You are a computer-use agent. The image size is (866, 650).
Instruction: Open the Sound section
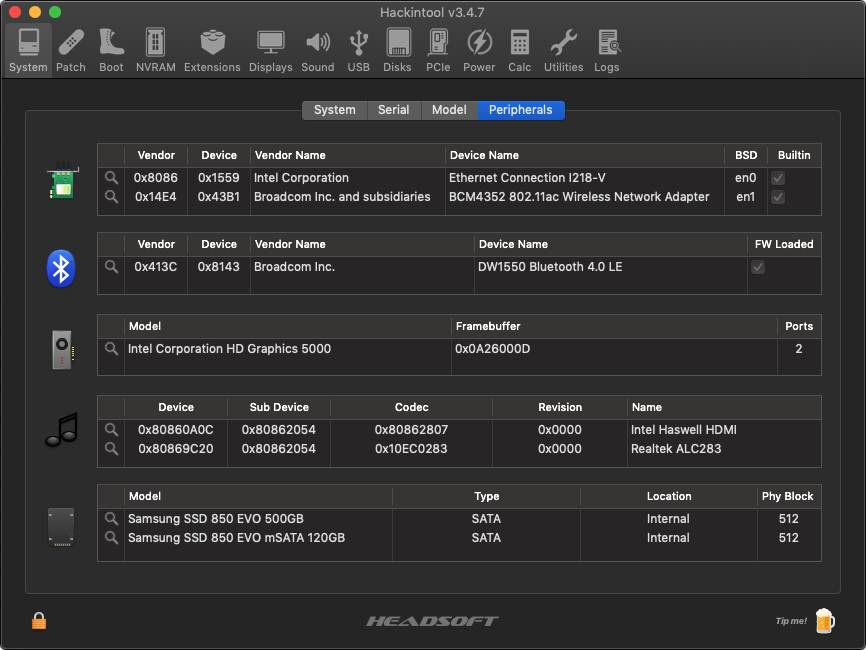pos(318,51)
